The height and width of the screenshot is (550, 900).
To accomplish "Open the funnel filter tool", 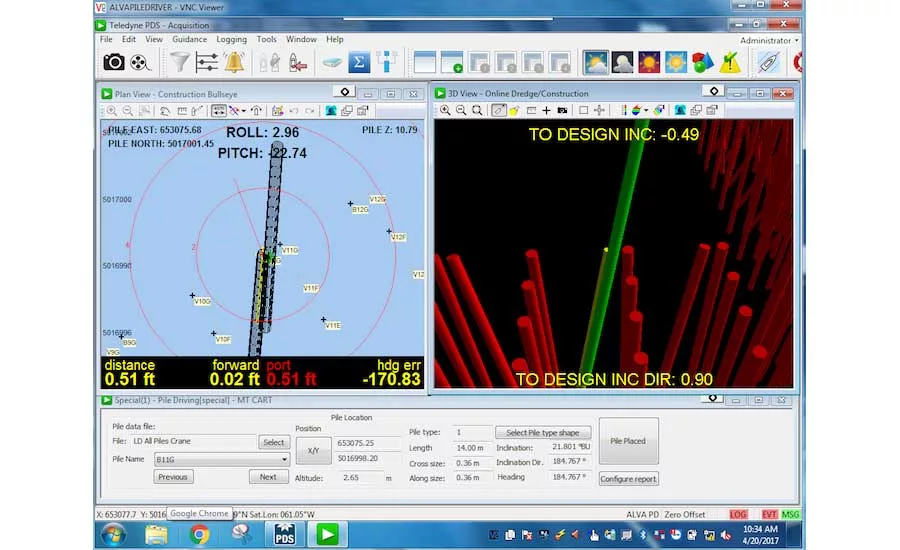I will pos(180,62).
